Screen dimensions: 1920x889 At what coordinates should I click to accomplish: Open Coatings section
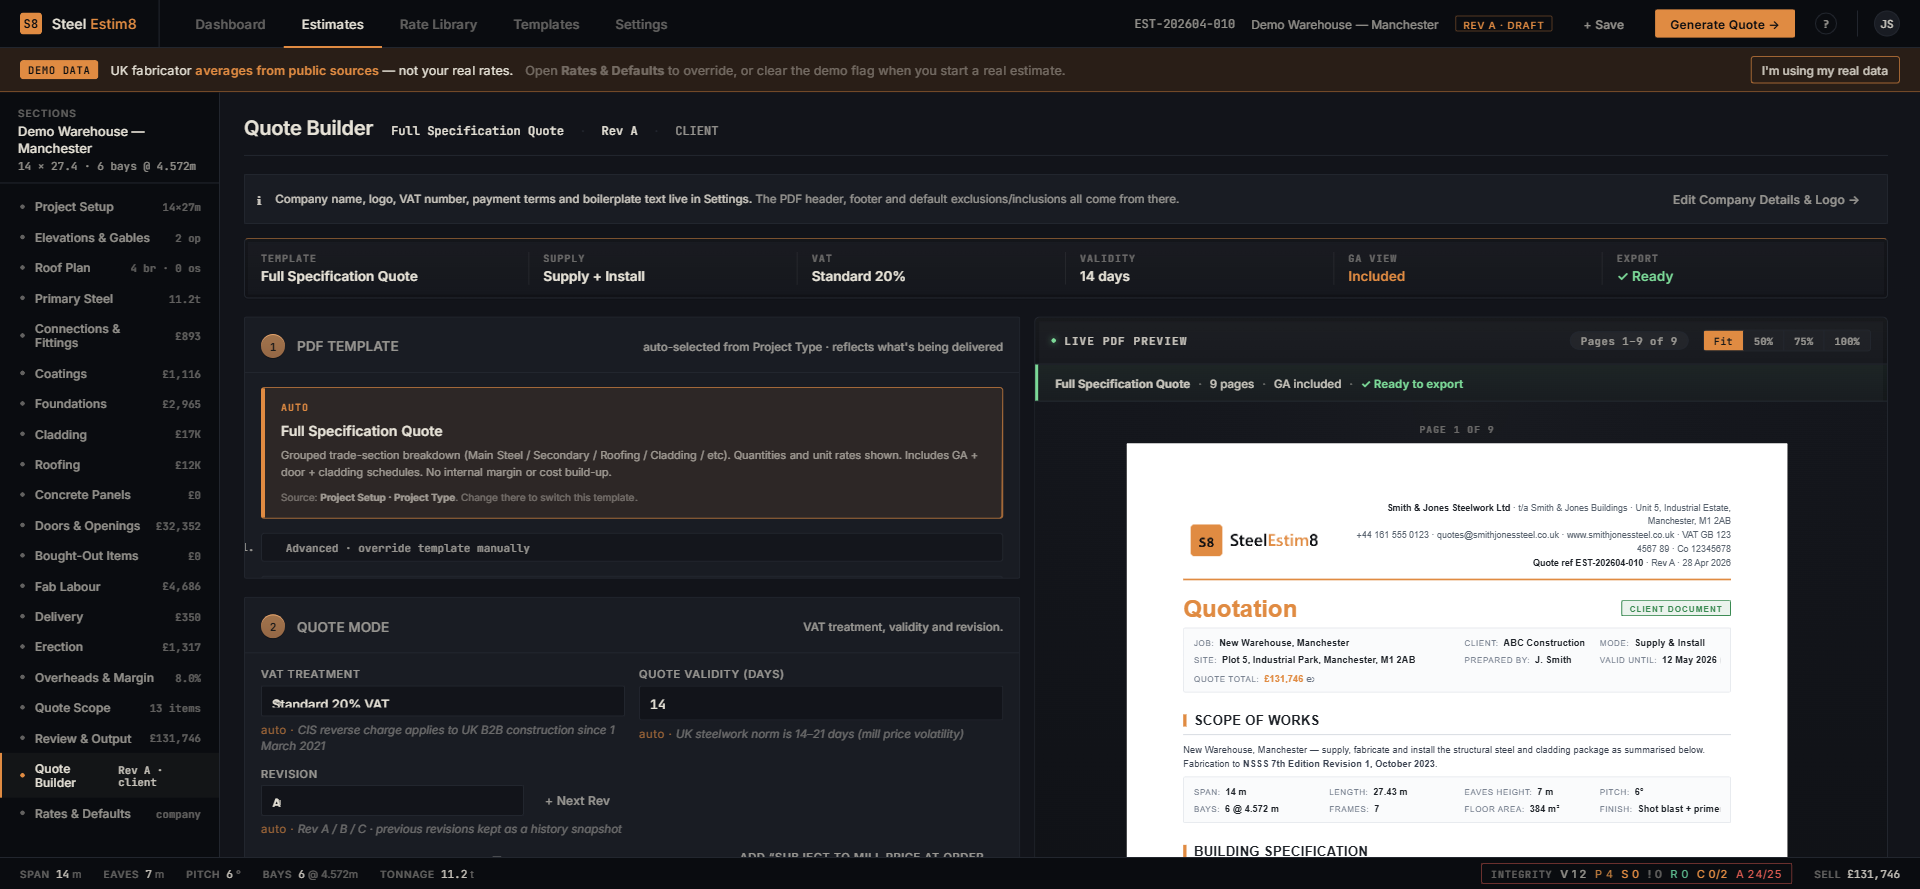point(110,374)
